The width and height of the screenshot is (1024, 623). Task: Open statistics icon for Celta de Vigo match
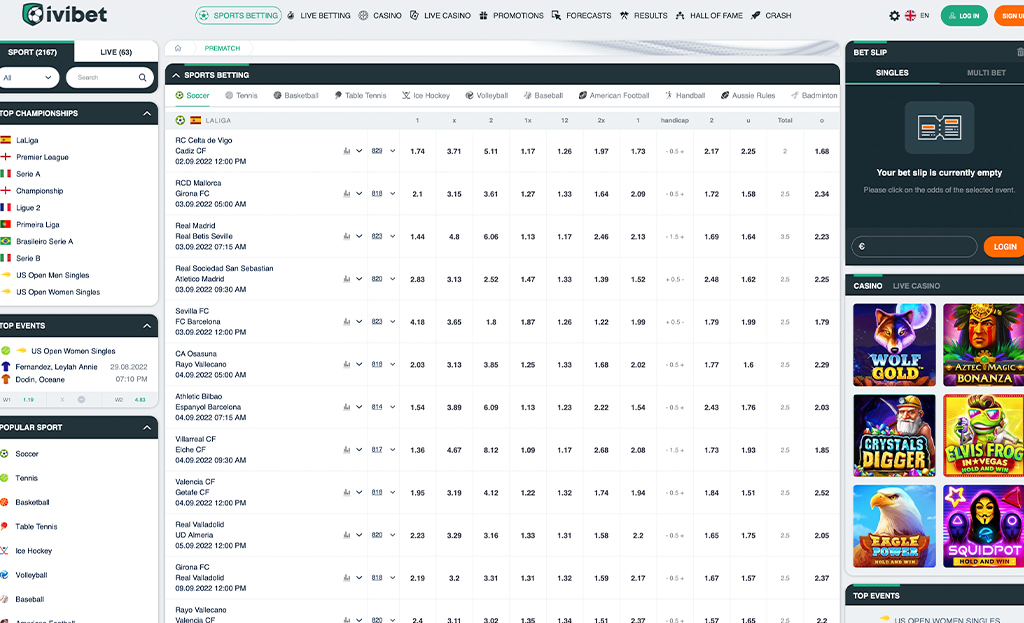(x=347, y=151)
